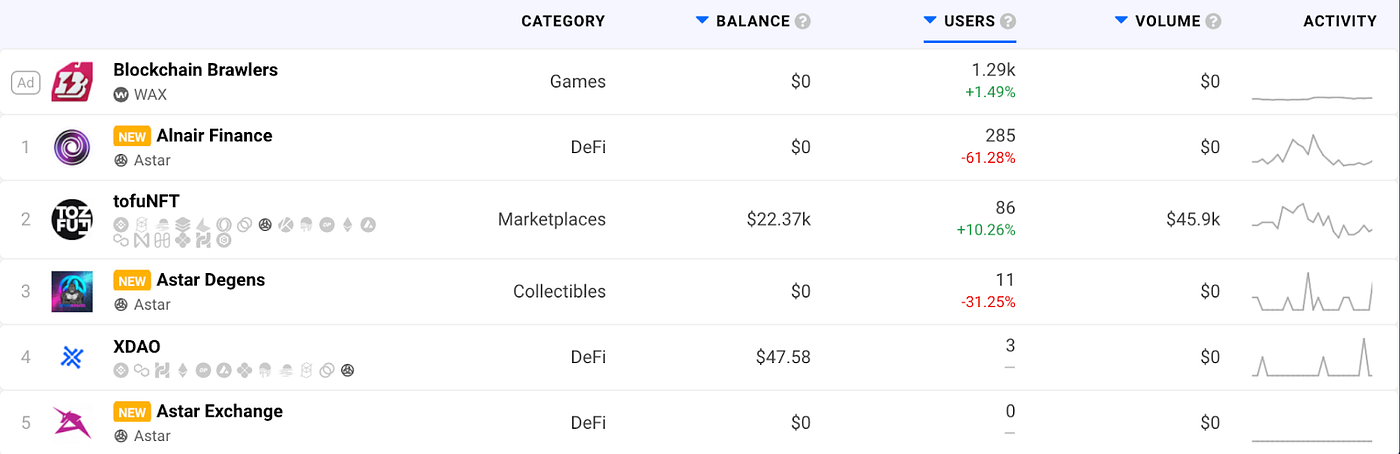Open the XDAO dapp page

click(x=137, y=347)
